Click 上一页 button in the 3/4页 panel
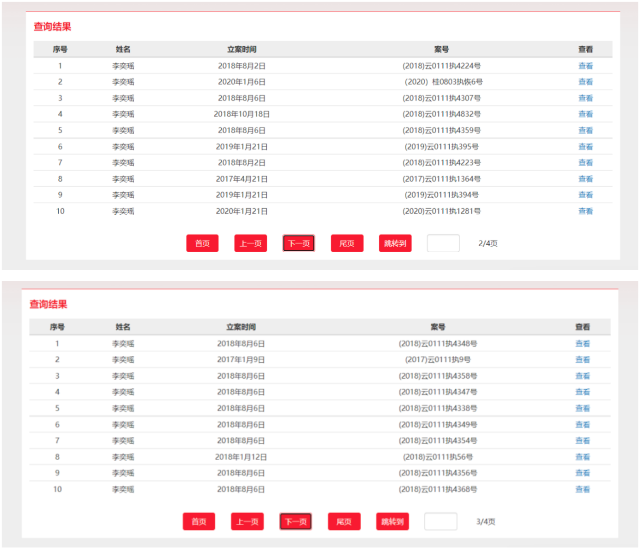 248,521
